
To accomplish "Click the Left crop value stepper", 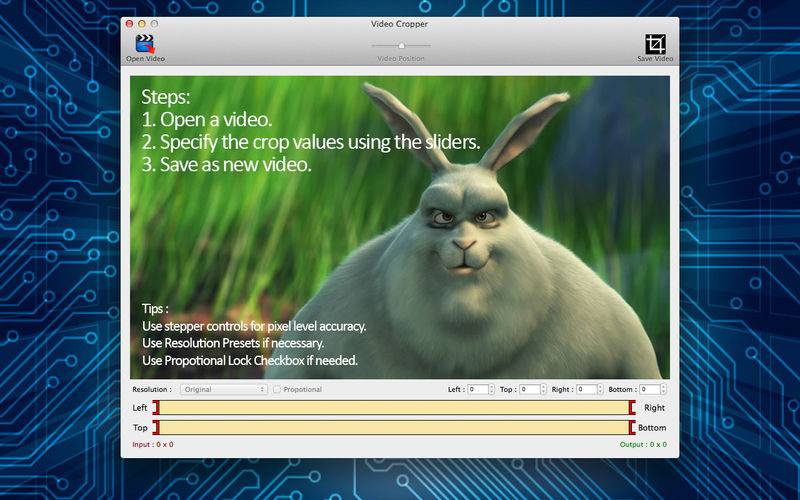I will pyautogui.click(x=491, y=389).
